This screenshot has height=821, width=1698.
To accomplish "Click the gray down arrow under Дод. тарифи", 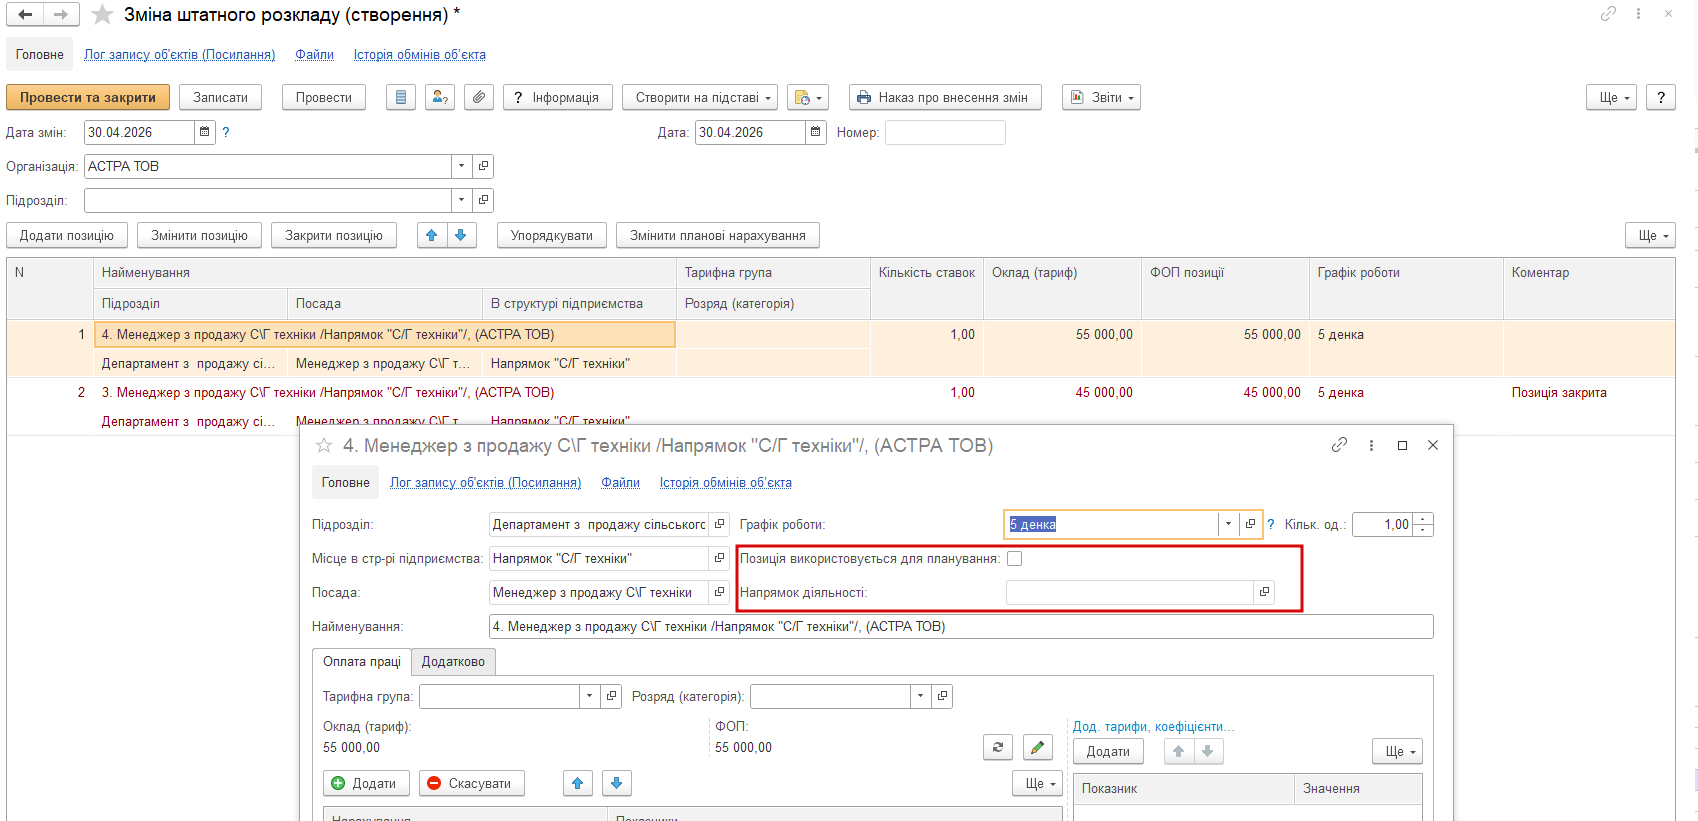I will tap(1208, 751).
